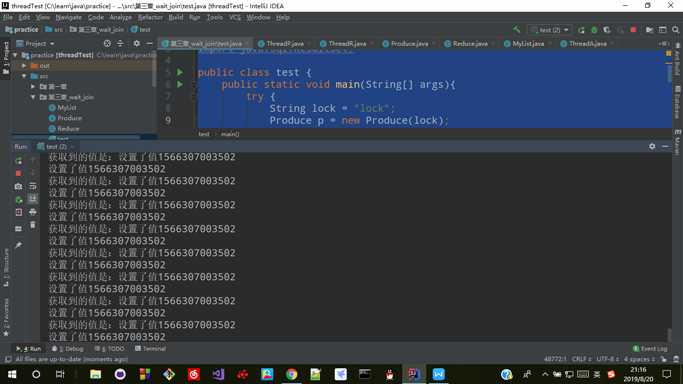Click the practice breadcrumb in the navigation bar
This screenshot has height=384, width=683.
(22, 30)
